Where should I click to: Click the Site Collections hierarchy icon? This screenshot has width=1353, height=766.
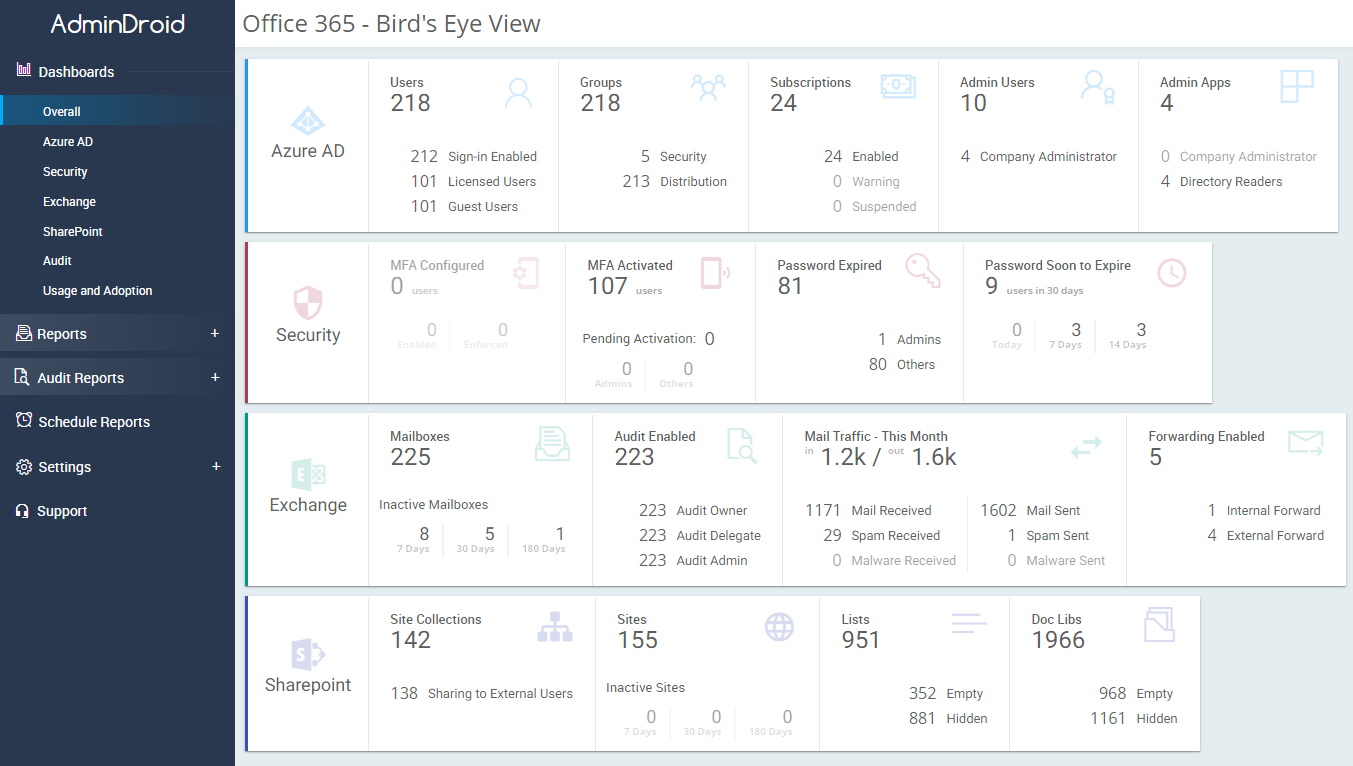555,627
